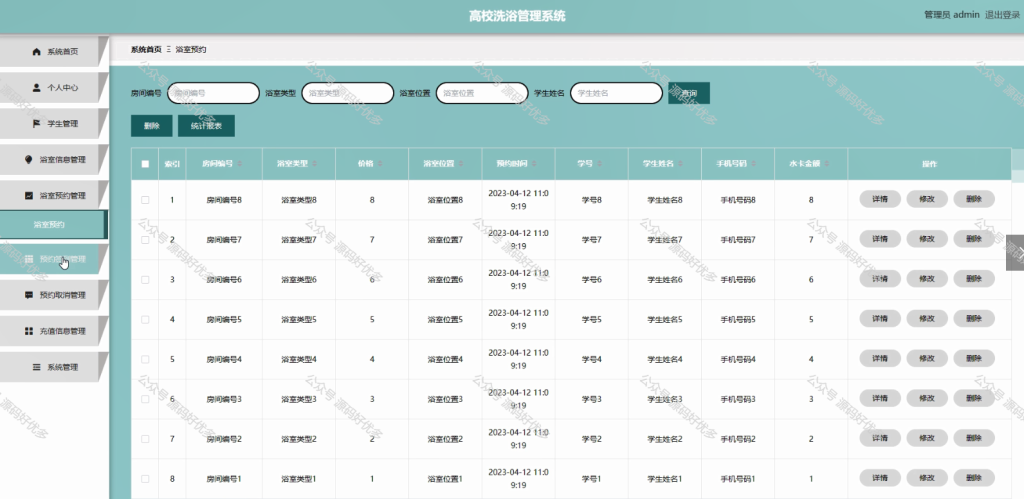Tick the select-all checkbox in table header

click(x=145, y=164)
